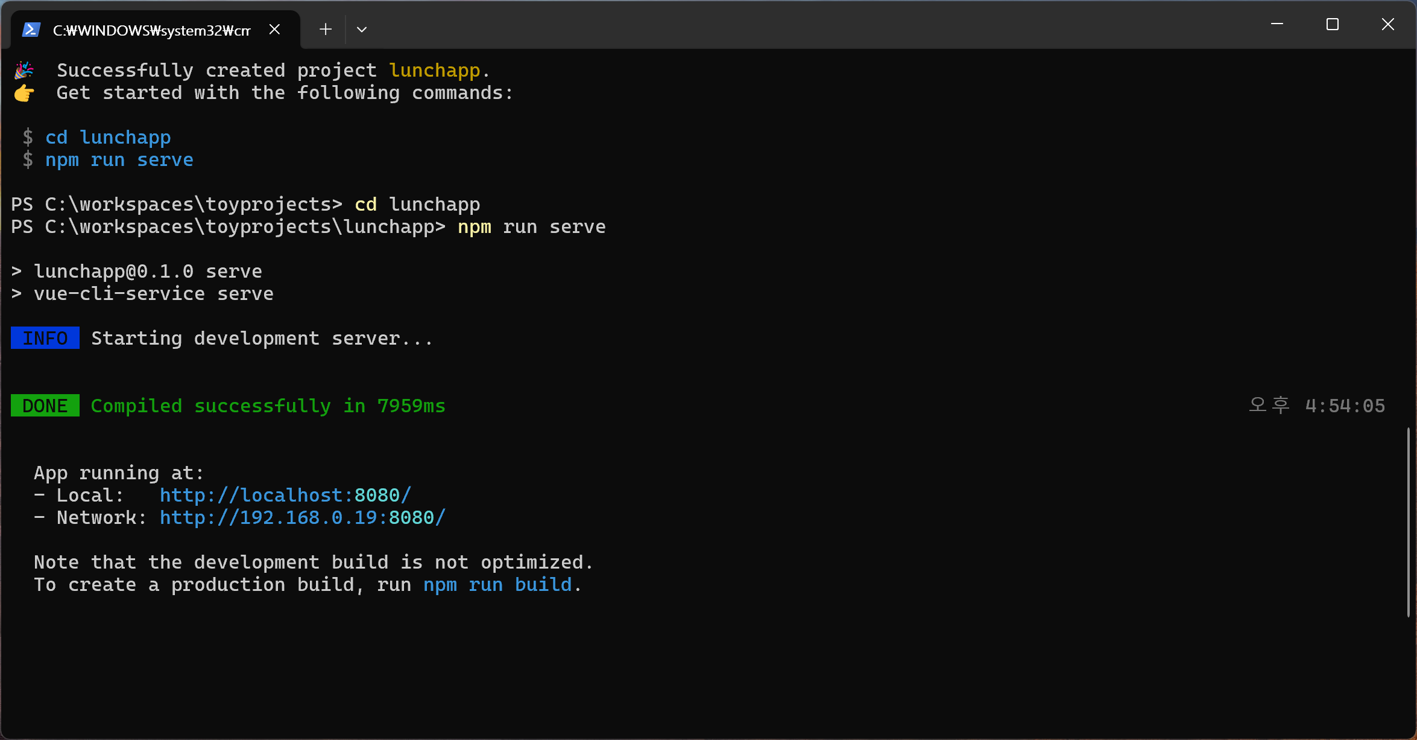
Task: Click the yellow 'lunchapp' project name
Action: [434, 70]
